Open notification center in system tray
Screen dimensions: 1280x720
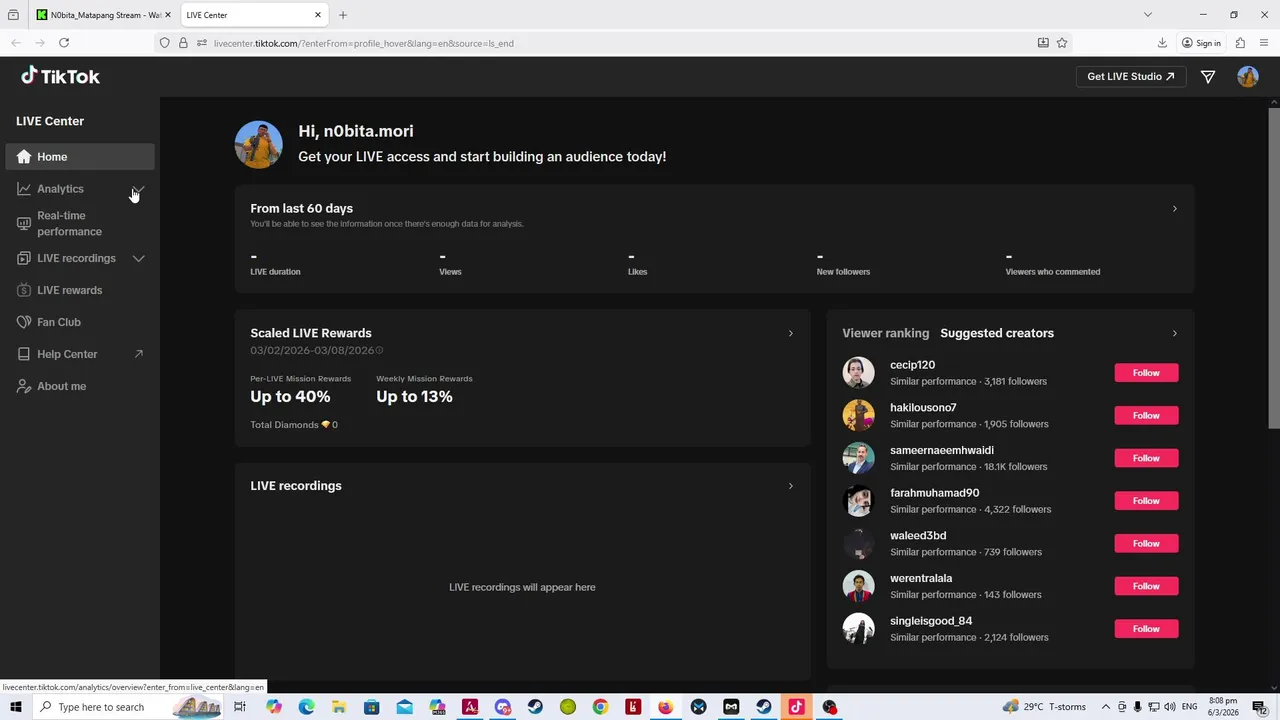[1260, 707]
